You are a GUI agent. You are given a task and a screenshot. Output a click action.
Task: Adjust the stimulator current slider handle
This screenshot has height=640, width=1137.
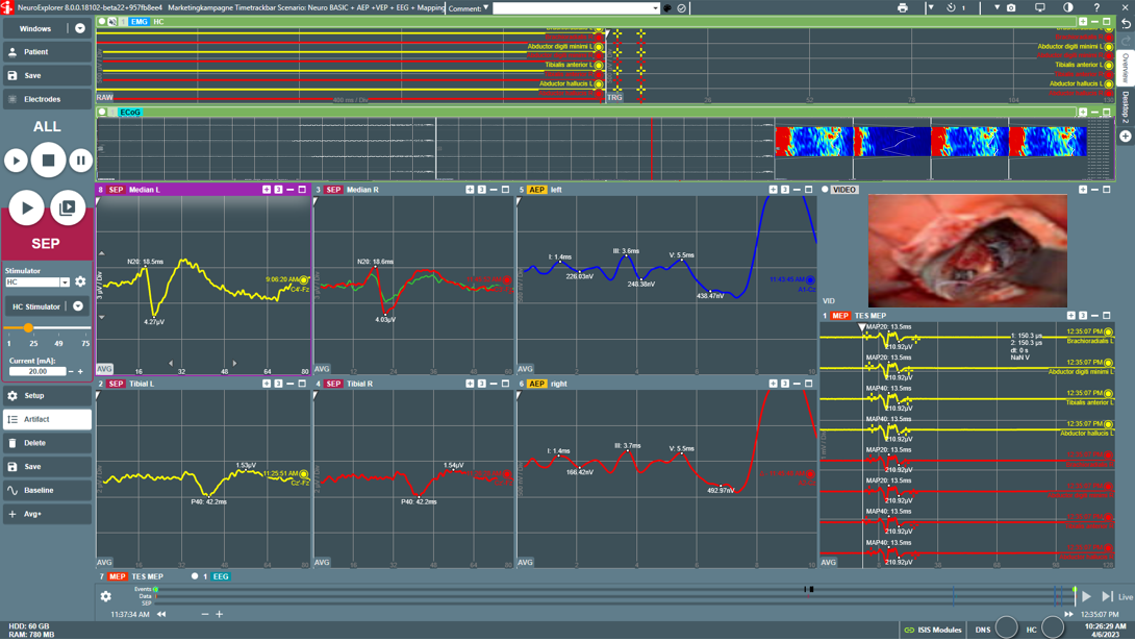[28, 328]
